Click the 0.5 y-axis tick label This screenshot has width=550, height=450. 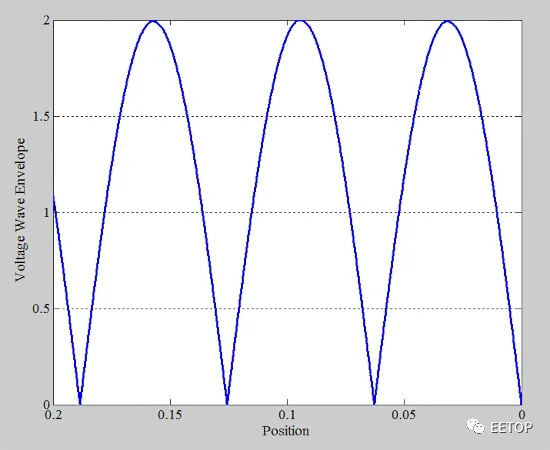tap(41, 309)
